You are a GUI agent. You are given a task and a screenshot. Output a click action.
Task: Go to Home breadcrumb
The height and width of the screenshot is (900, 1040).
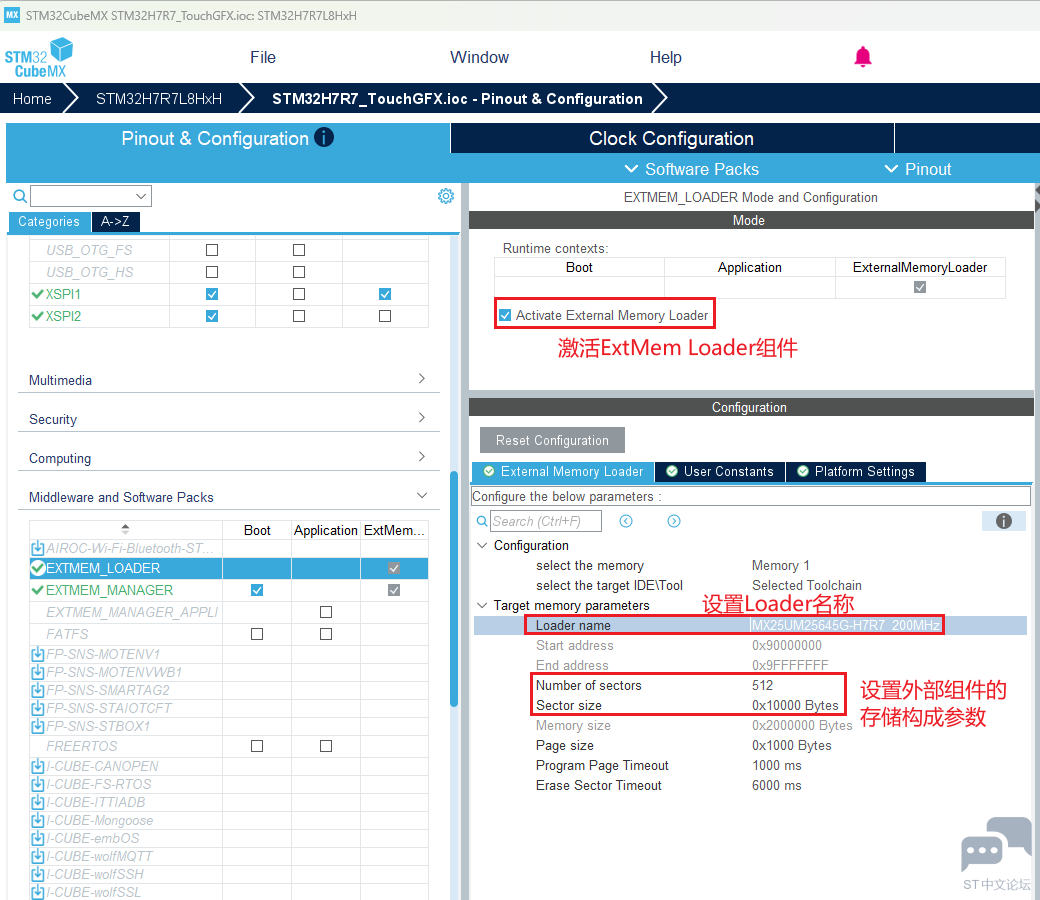(32, 99)
